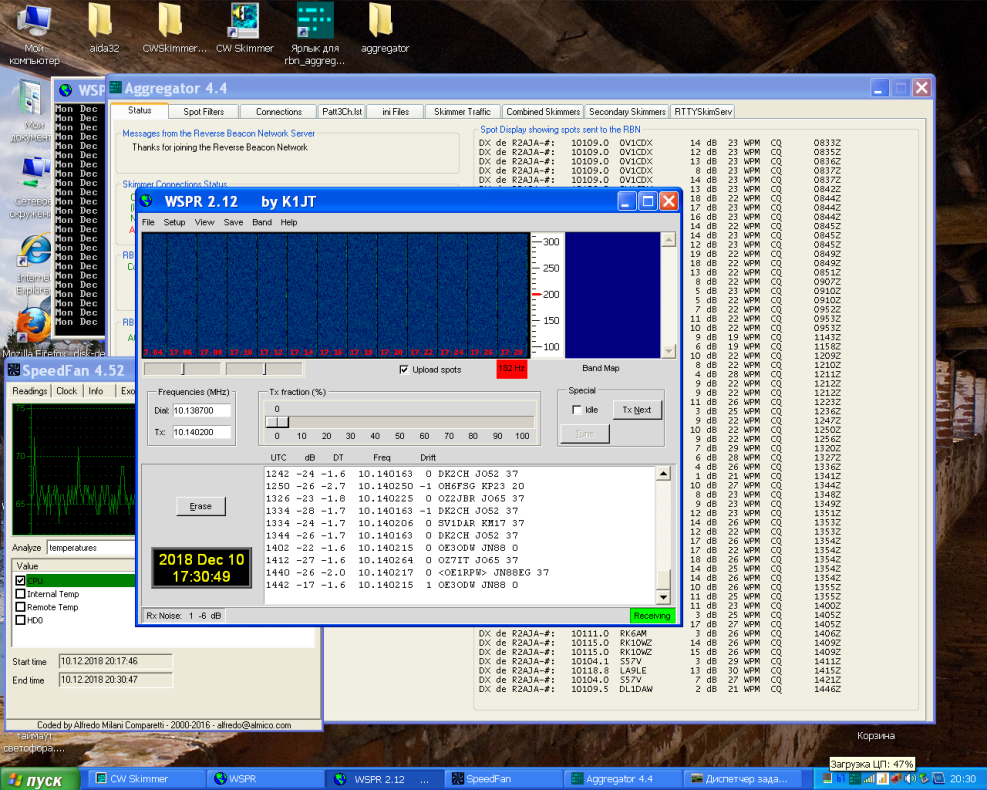Open the Band menu in WSPR

261,222
